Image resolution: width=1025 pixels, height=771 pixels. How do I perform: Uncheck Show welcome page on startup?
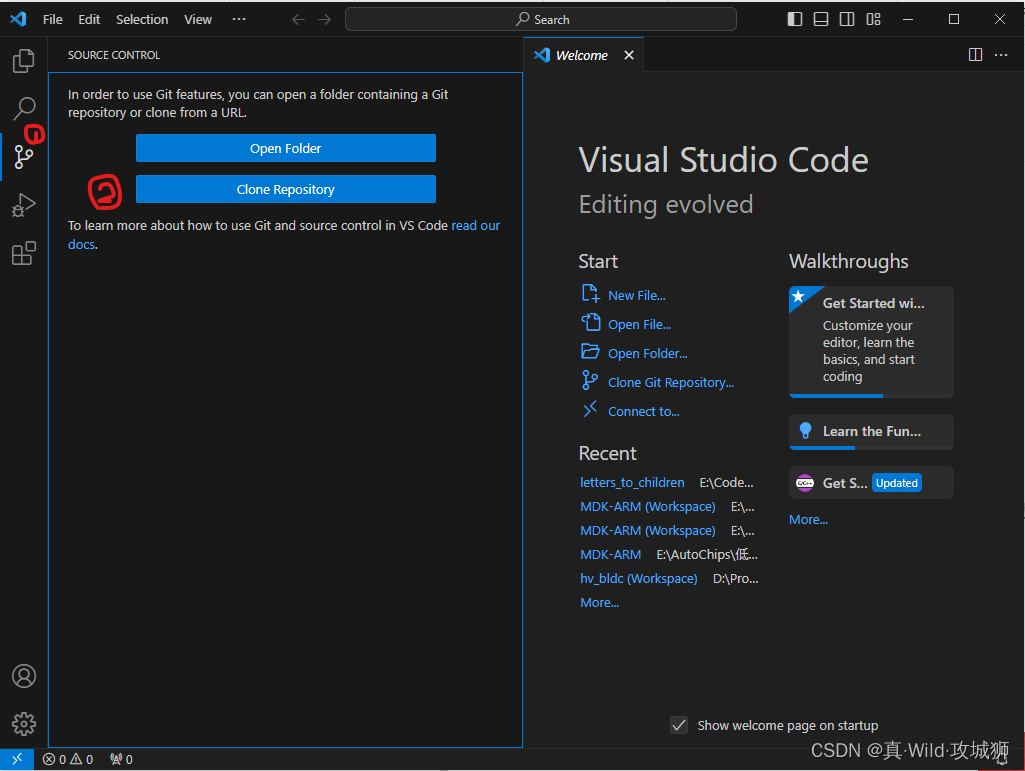(x=679, y=725)
